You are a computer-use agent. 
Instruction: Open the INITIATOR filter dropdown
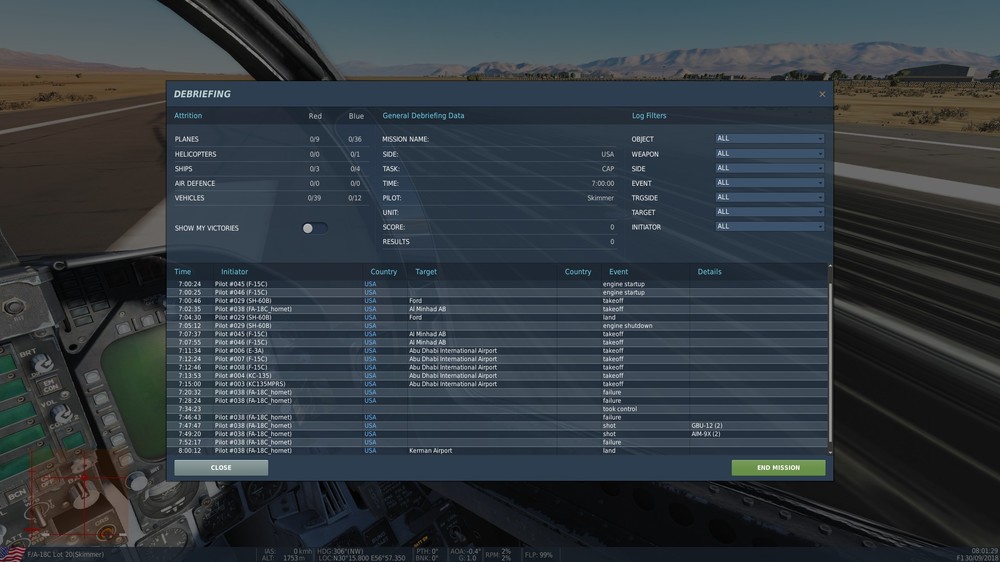[769, 226]
